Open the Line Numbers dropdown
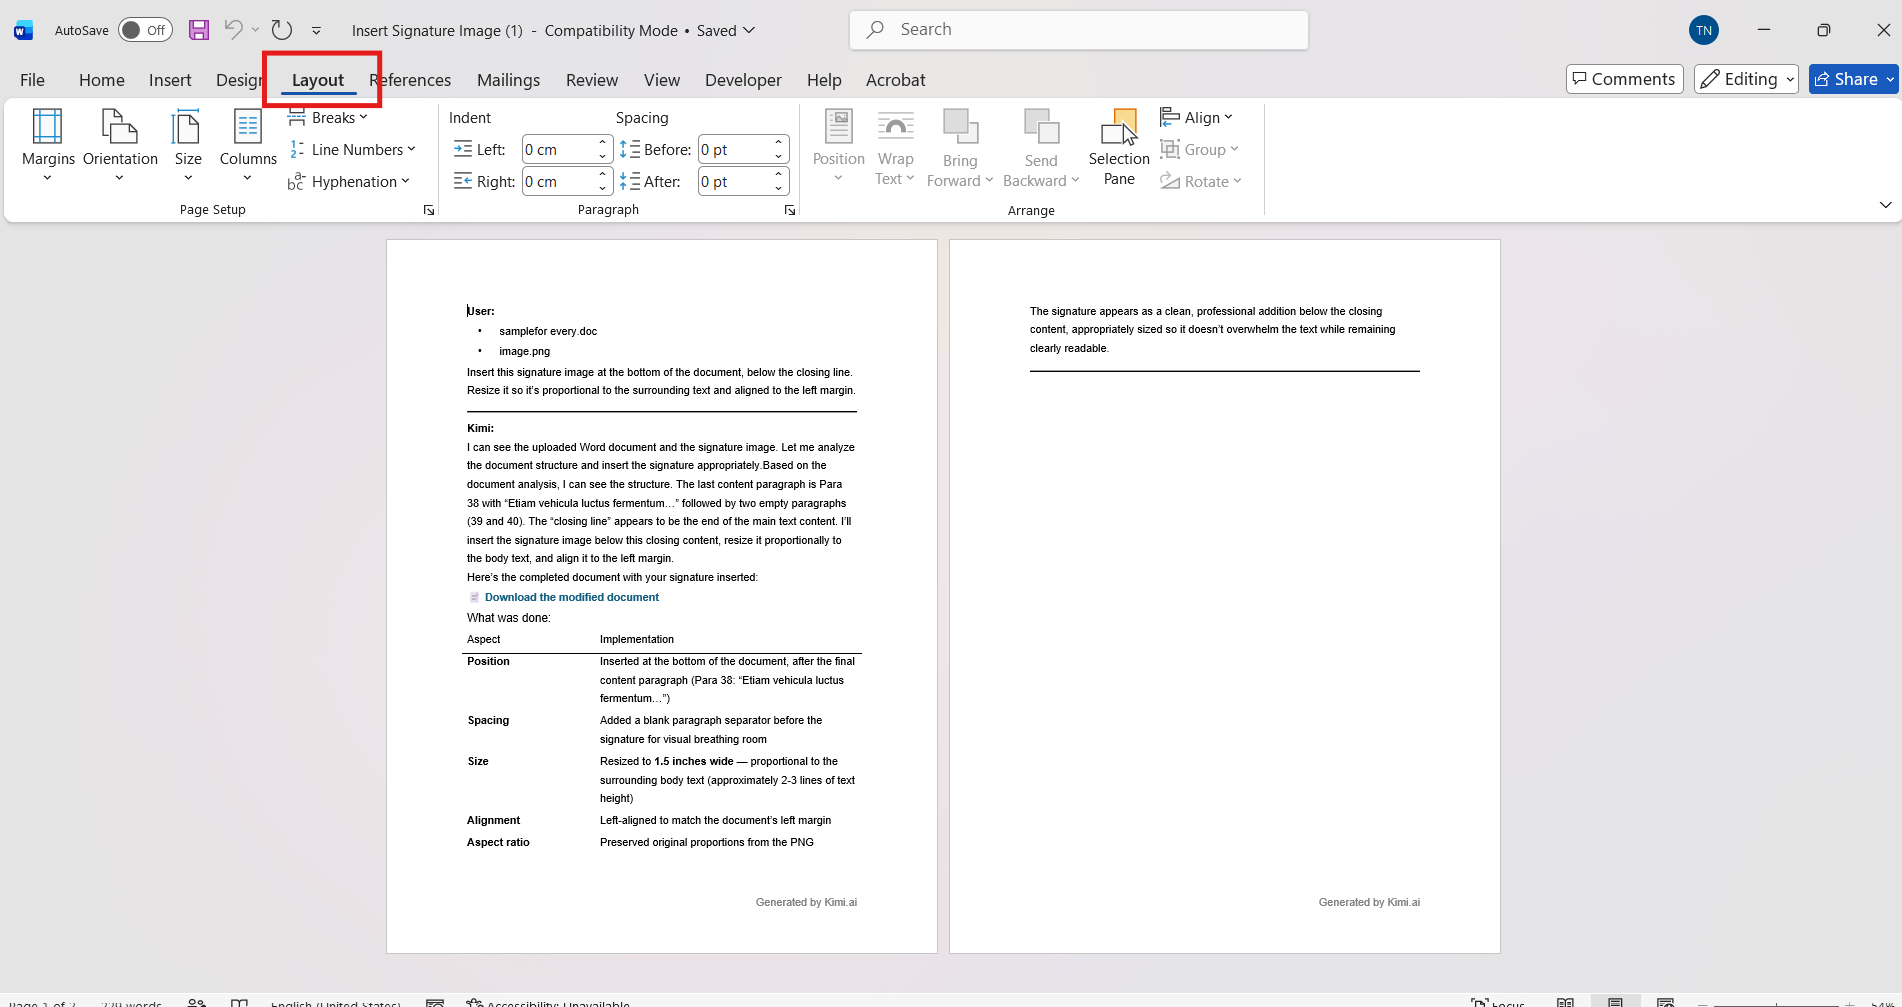Viewport: 1902px width, 1007px height. [x=352, y=150]
